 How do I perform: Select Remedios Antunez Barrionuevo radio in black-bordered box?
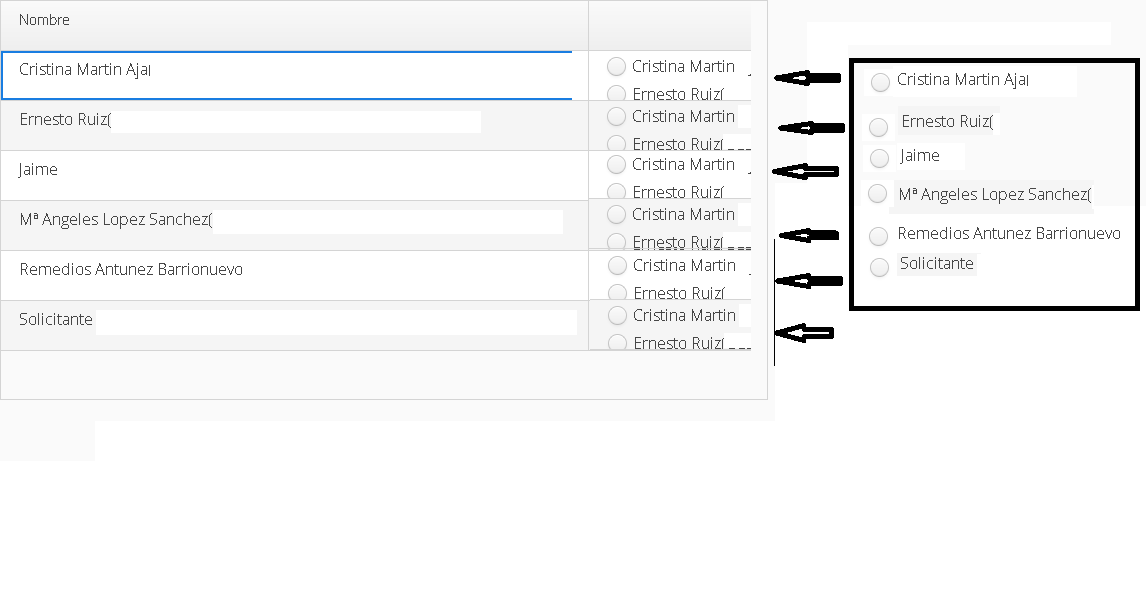point(879,236)
